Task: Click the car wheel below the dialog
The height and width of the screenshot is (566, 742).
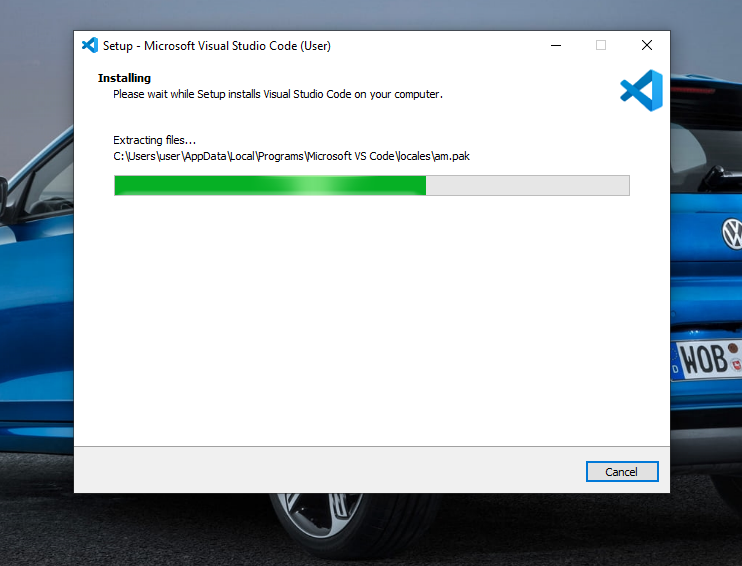Action: [x=310, y=520]
